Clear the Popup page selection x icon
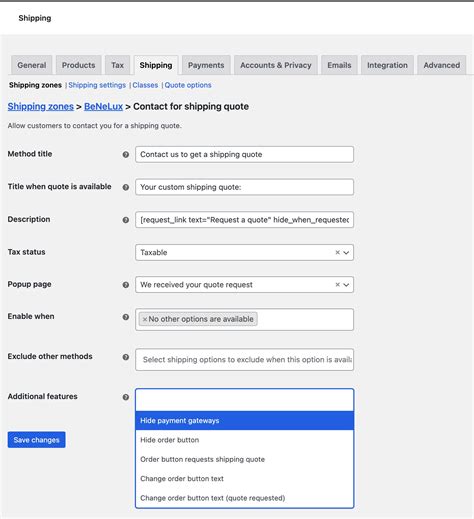Image resolution: width=474 pixels, height=519 pixels. click(337, 285)
